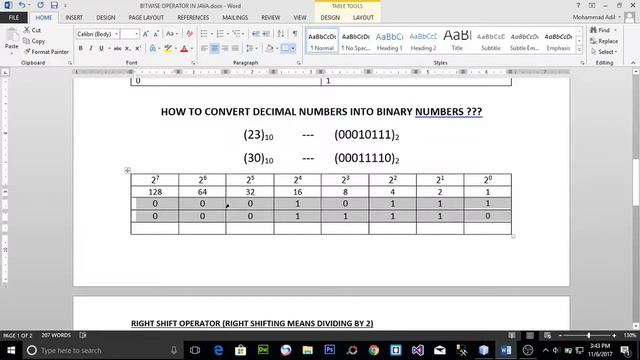The image size is (640, 360).
Task: Click the Cut icon in Clipboard group
Action: pyautogui.click(x=27, y=30)
